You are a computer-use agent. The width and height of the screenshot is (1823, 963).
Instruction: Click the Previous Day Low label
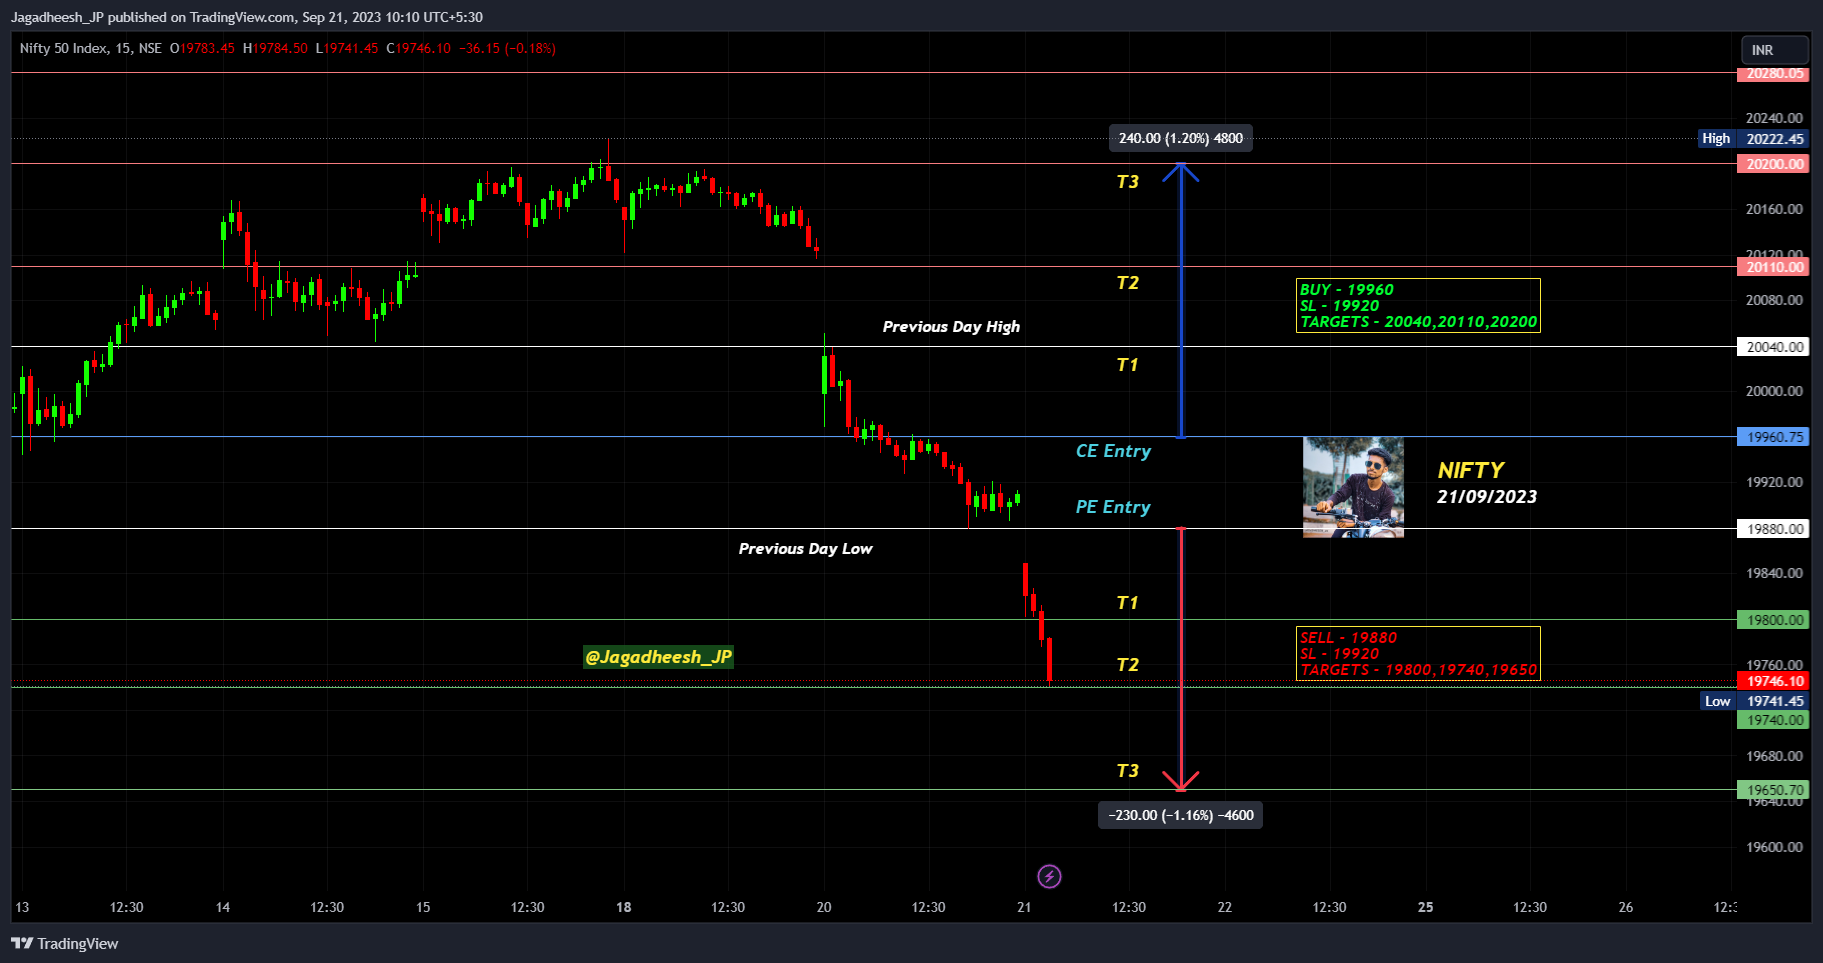pyautogui.click(x=805, y=549)
